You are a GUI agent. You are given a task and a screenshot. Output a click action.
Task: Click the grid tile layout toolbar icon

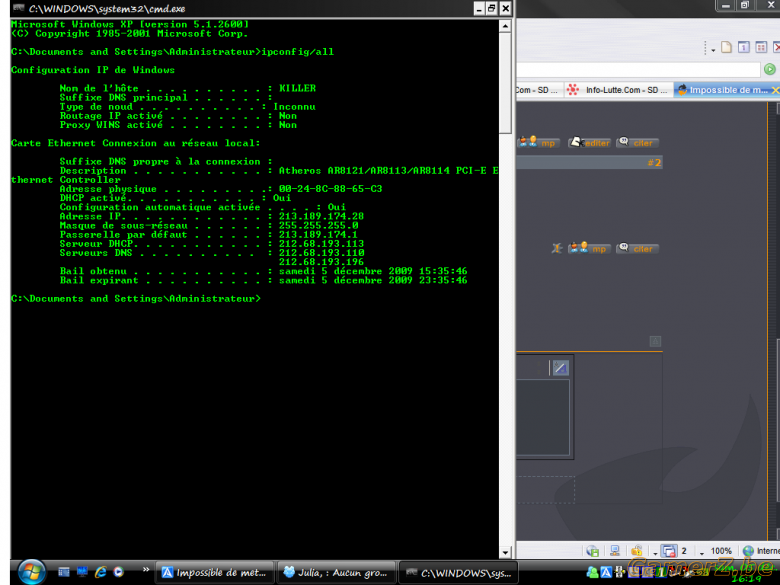(x=761, y=47)
